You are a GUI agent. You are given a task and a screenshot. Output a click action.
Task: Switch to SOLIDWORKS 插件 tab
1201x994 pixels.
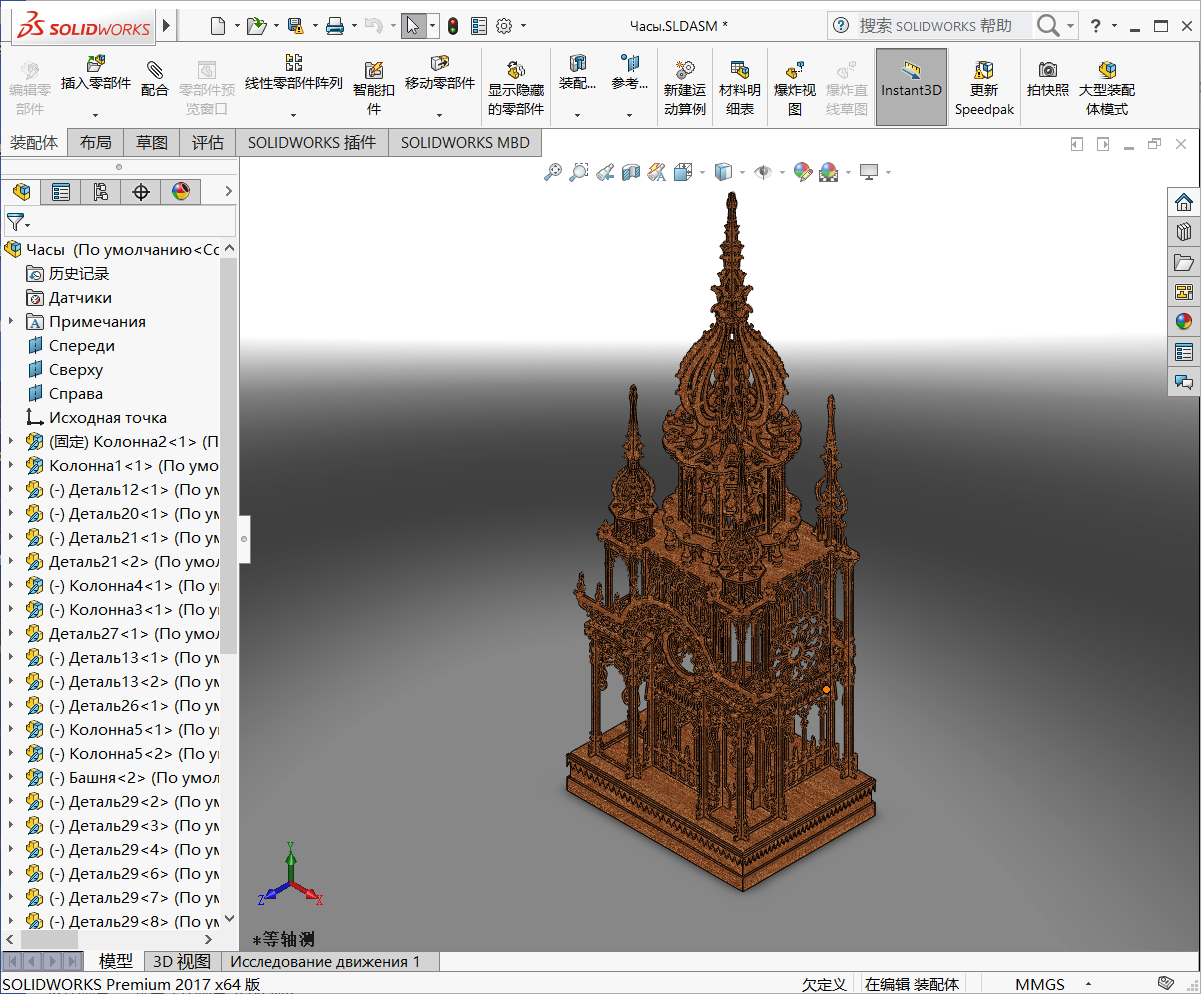pos(312,143)
